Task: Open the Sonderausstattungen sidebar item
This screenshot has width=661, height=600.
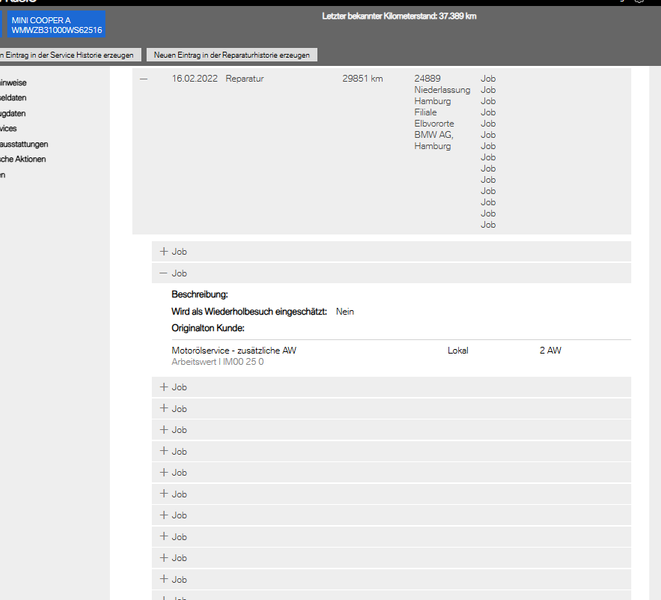Action: (24, 144)
